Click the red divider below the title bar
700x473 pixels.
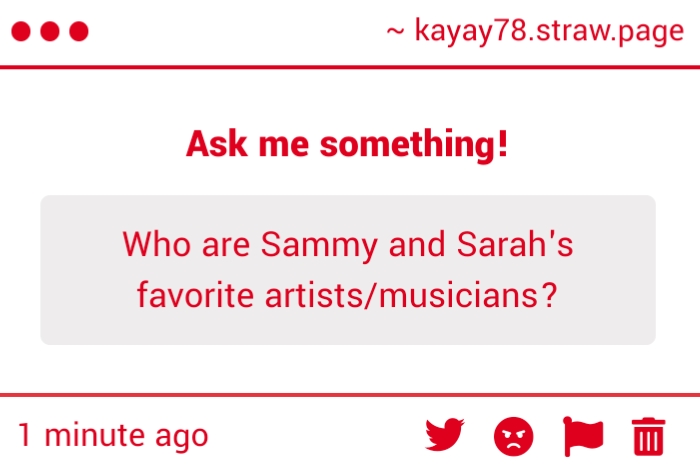[x=350, y=67]
